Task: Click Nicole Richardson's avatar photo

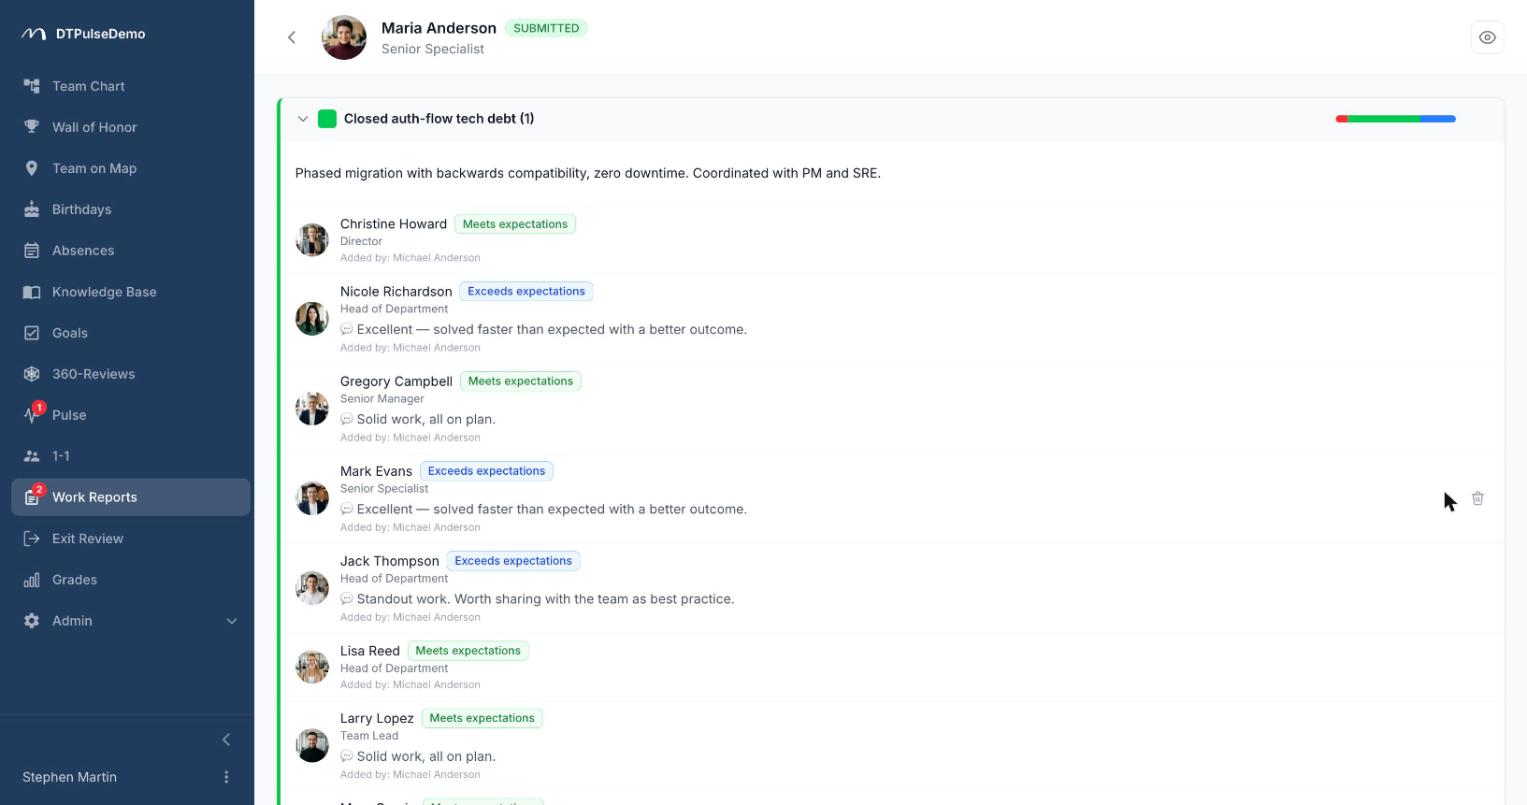Action: click(x=312, y=319)
